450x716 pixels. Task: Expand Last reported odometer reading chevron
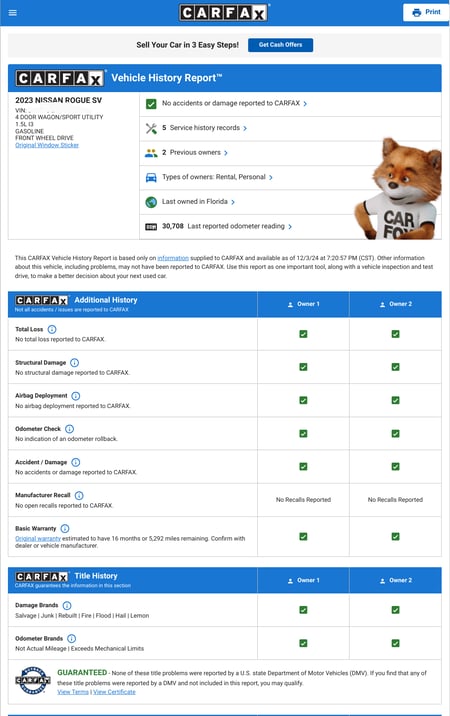[290, 226]
